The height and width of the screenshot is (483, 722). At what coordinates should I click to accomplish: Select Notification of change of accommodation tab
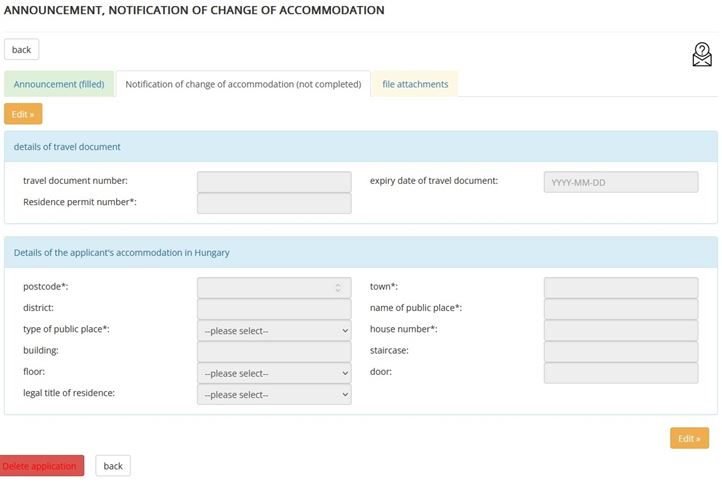pos(243,84)
